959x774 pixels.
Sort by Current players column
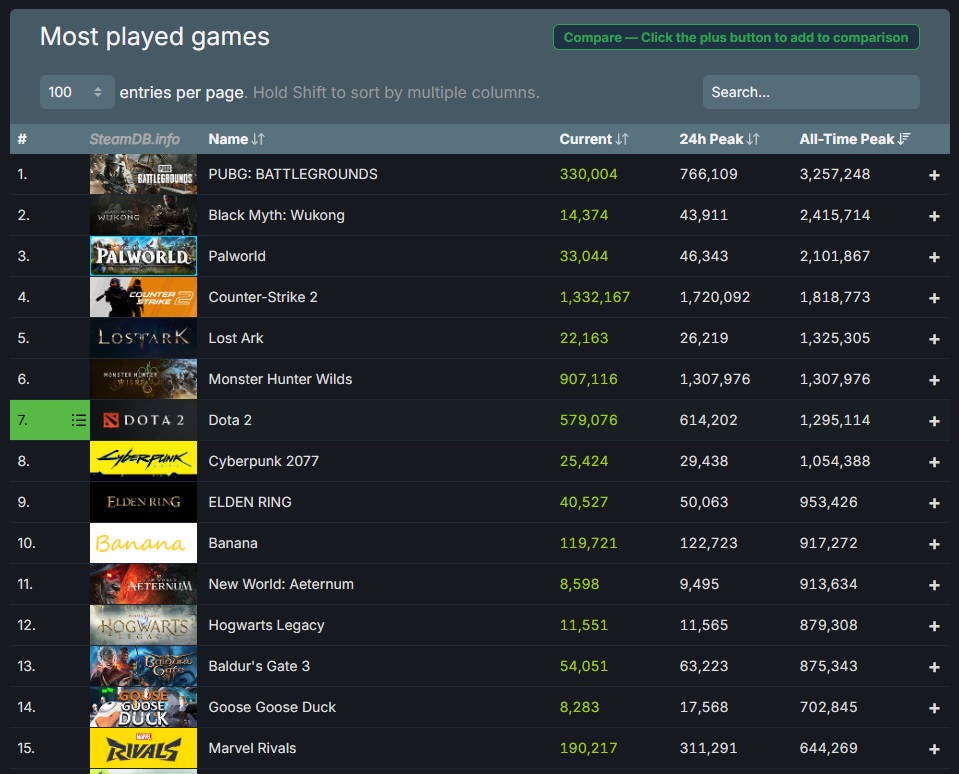coord(593,139)
